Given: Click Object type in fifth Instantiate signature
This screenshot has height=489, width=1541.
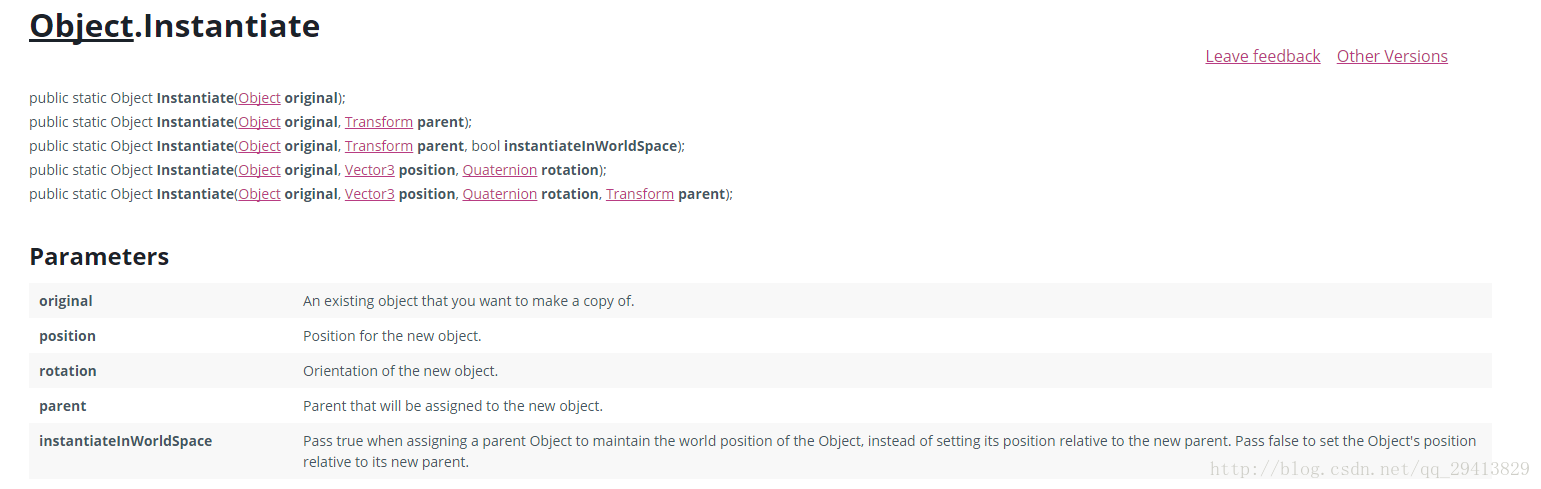Looking at the screenshot, I should click(259, 194).
